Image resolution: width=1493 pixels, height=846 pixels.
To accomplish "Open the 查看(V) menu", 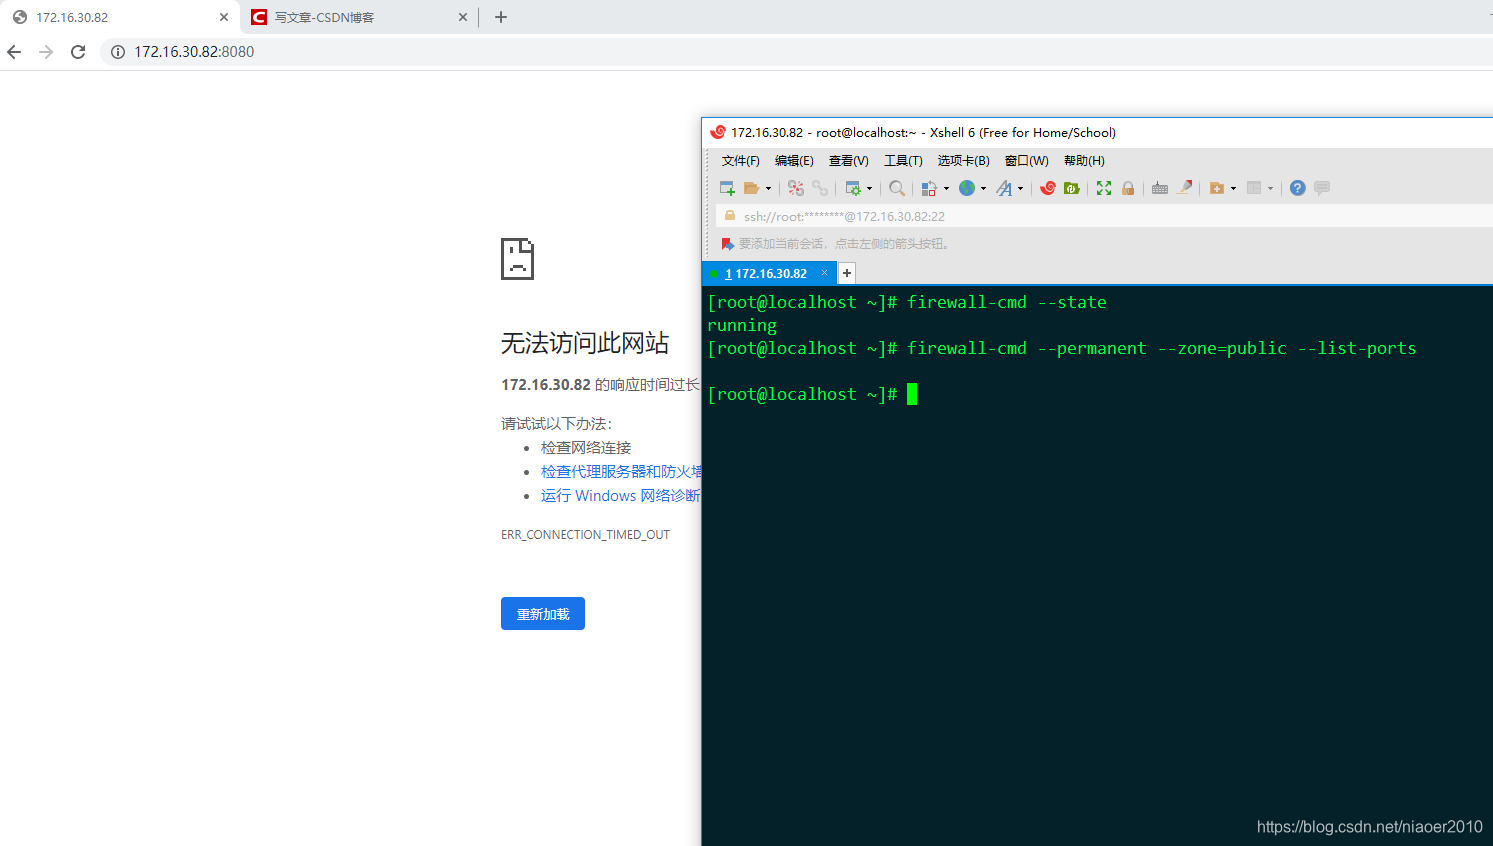I will pyautogui.click(x=848, y=161).
